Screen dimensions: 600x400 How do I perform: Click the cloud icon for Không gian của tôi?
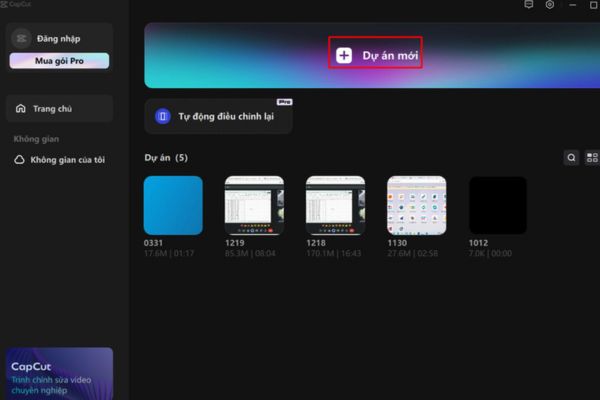pyautogui.click(x=19, y=160)
